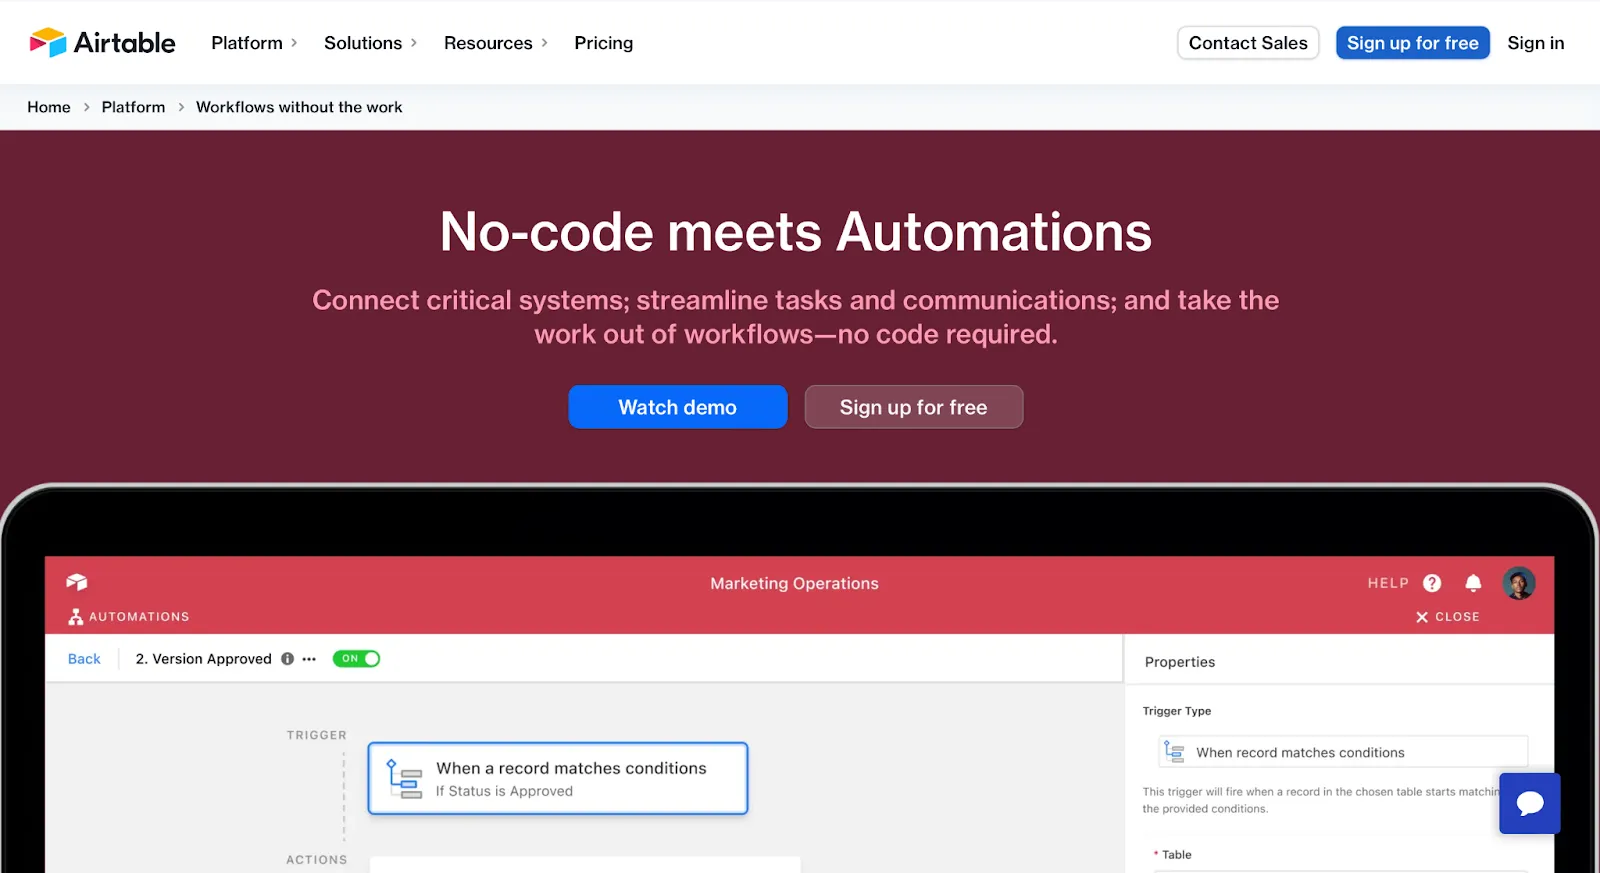Expand the Platform menu
The height and width of the screenshot is (873, 1600).
(254, 43)
